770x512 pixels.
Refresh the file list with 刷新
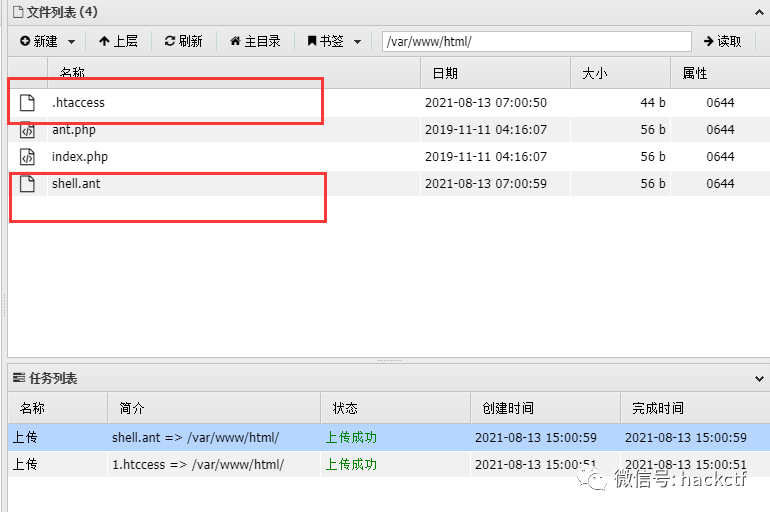pyautogui.click(x=184, y=41)
